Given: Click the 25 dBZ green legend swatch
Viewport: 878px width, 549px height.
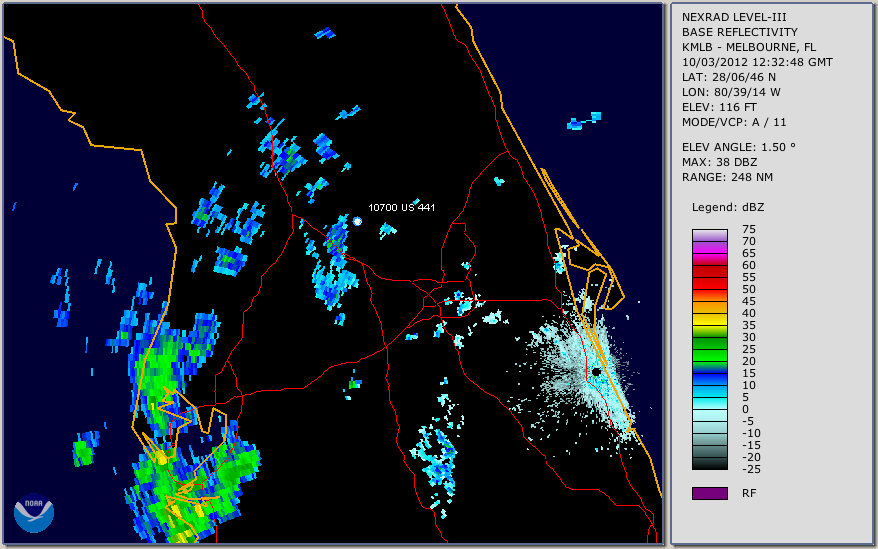Looking at the screenshot, I should 710,356.
